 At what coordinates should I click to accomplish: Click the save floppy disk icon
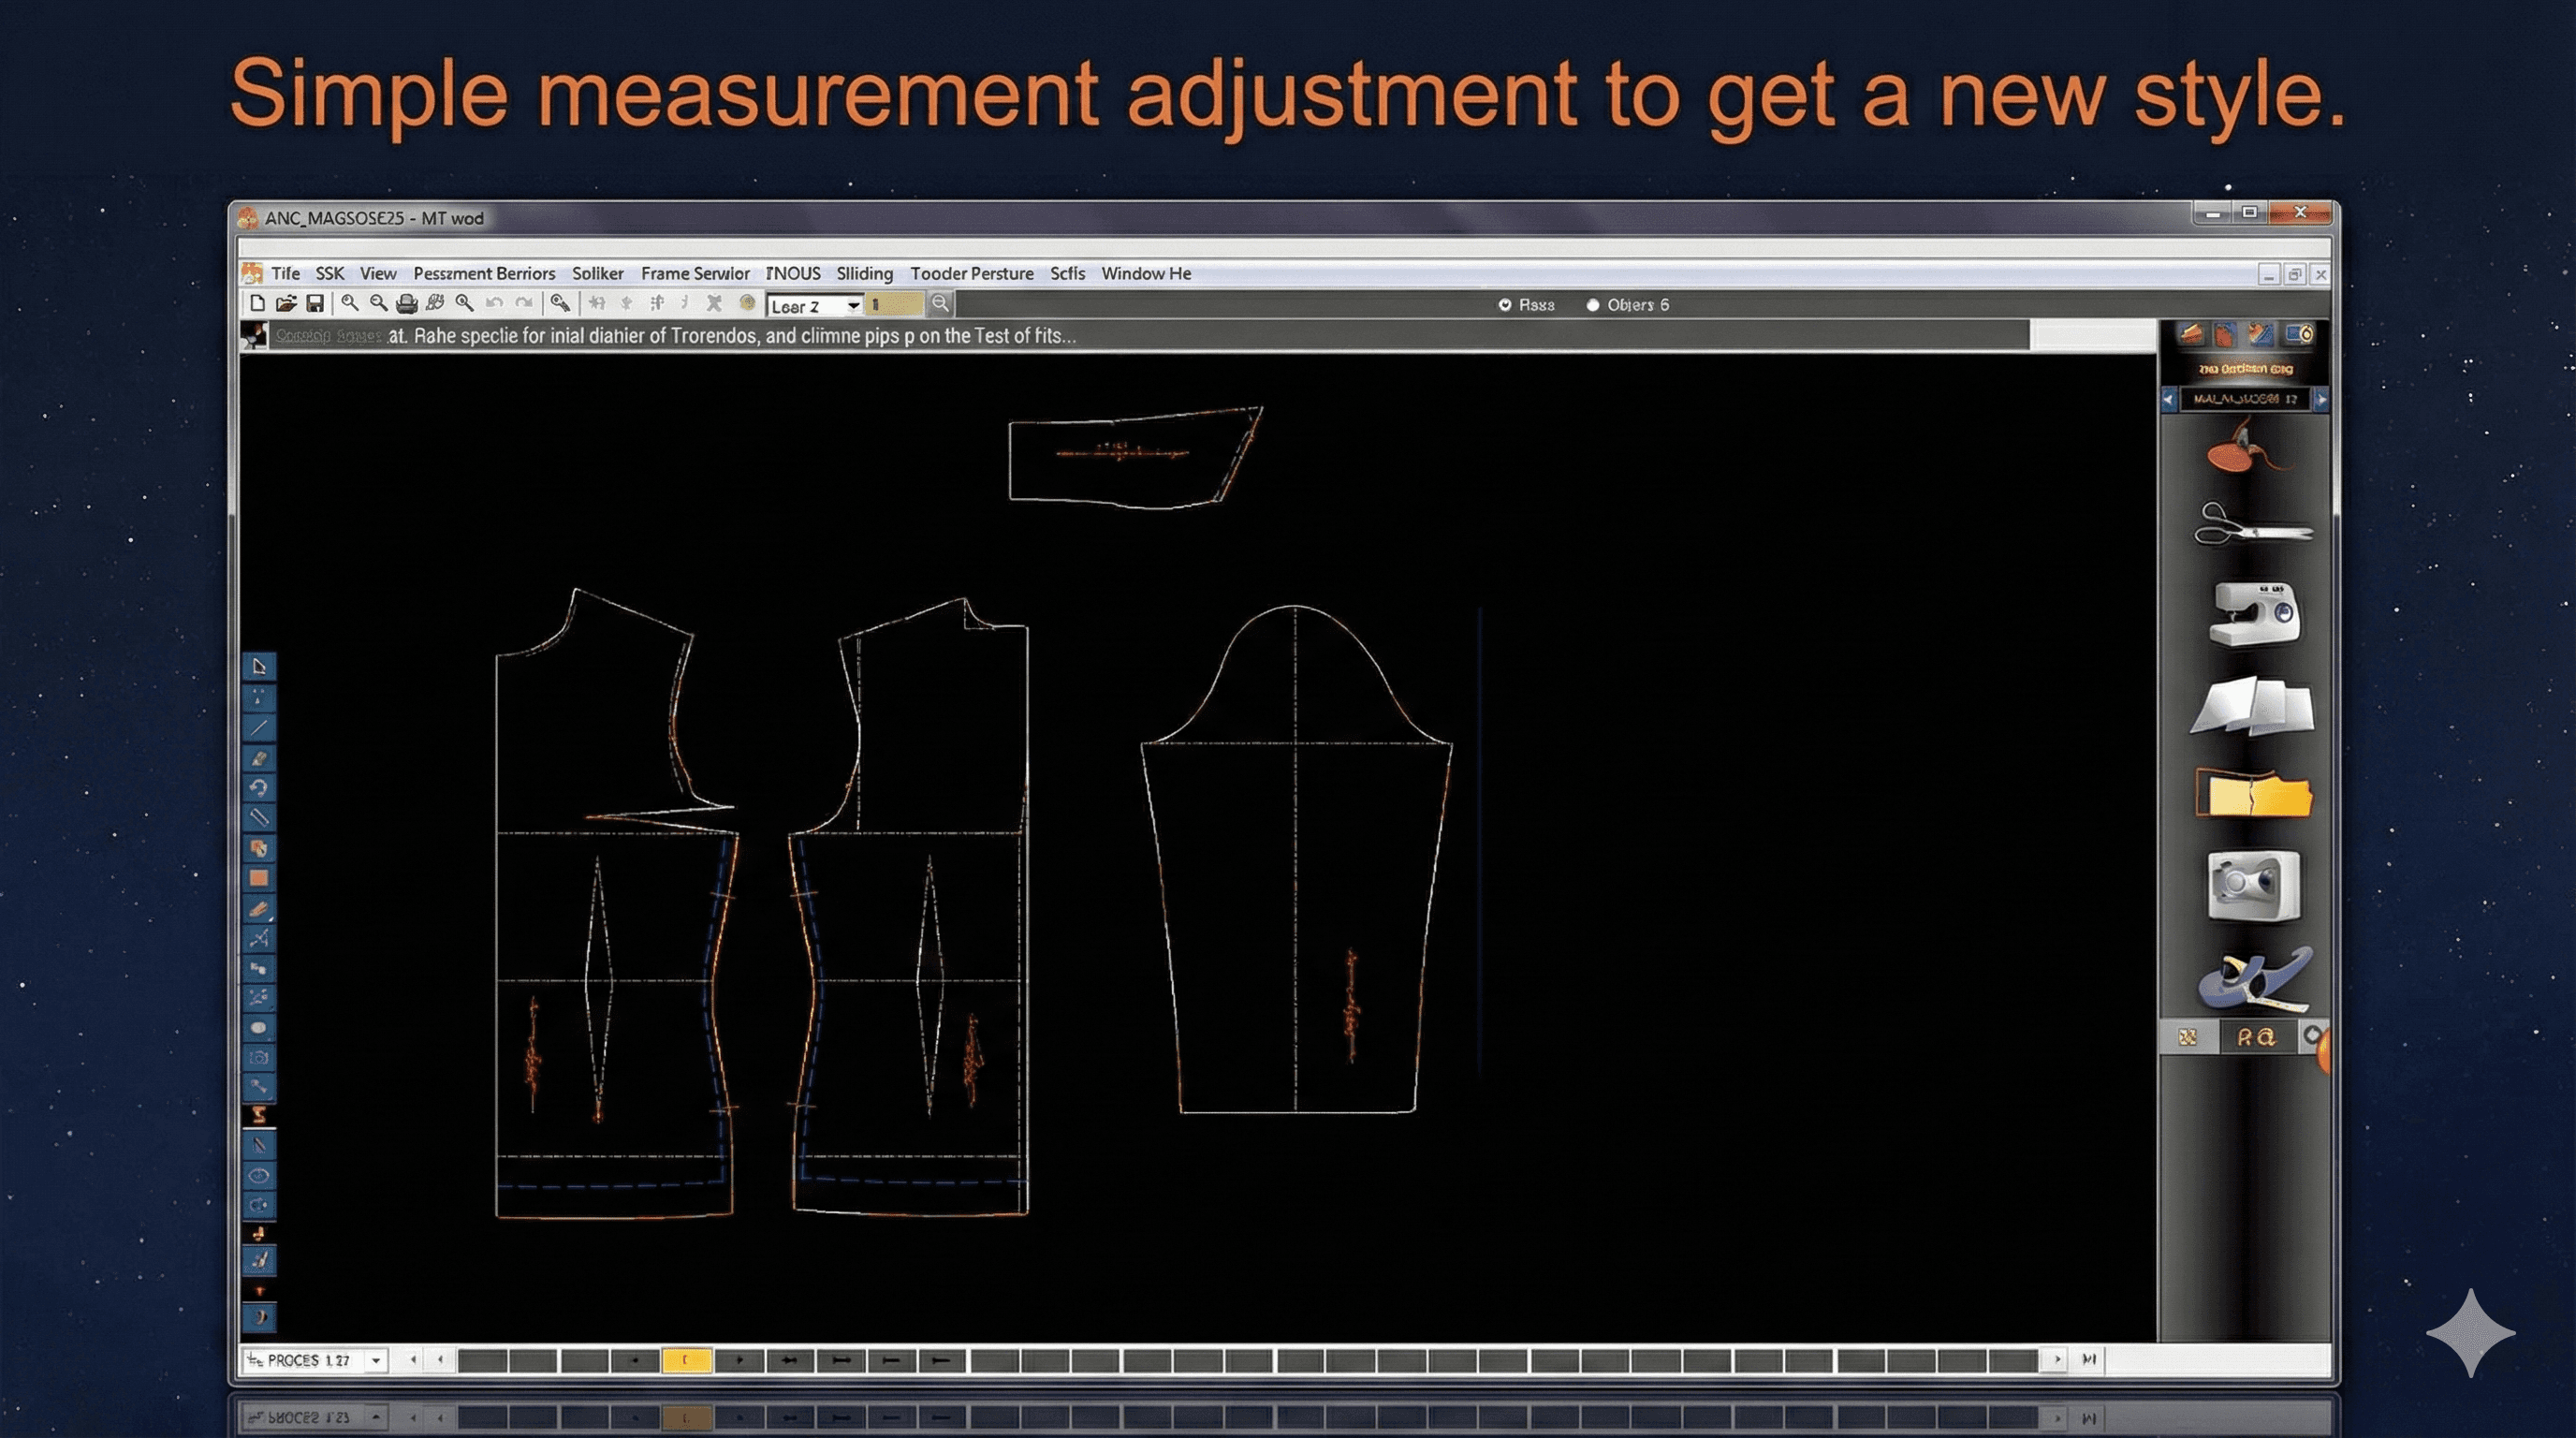[315, 303]
